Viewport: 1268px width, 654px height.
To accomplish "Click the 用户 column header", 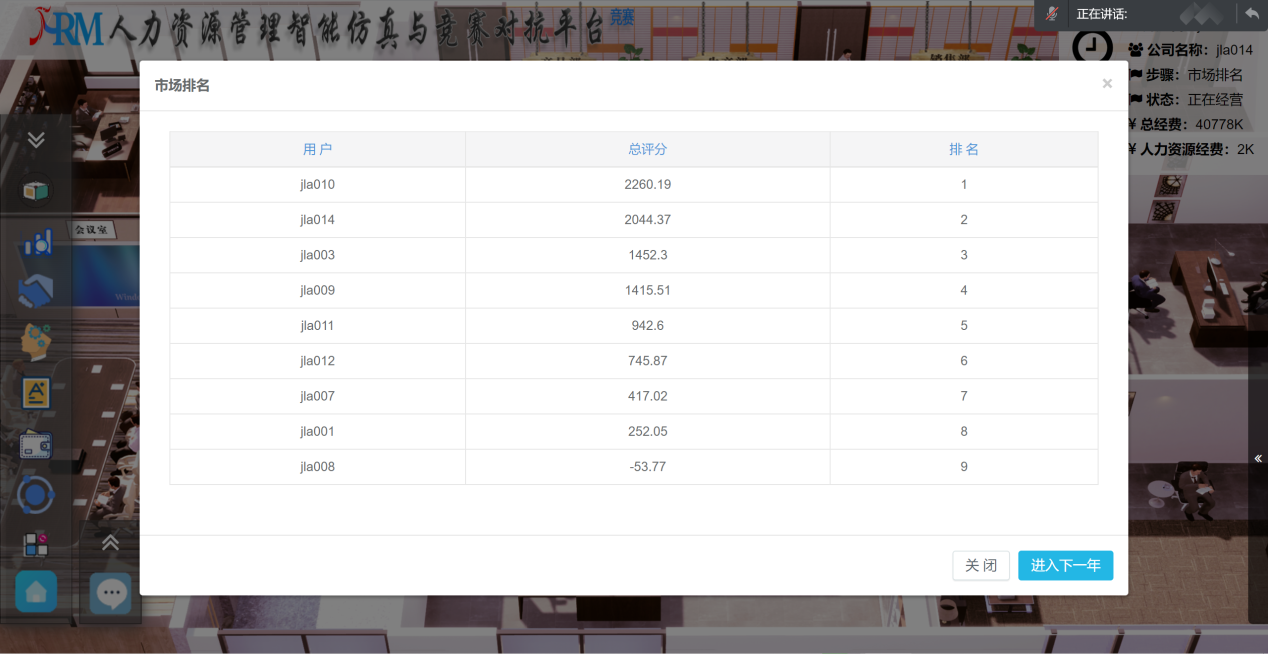I will point(317,149).
